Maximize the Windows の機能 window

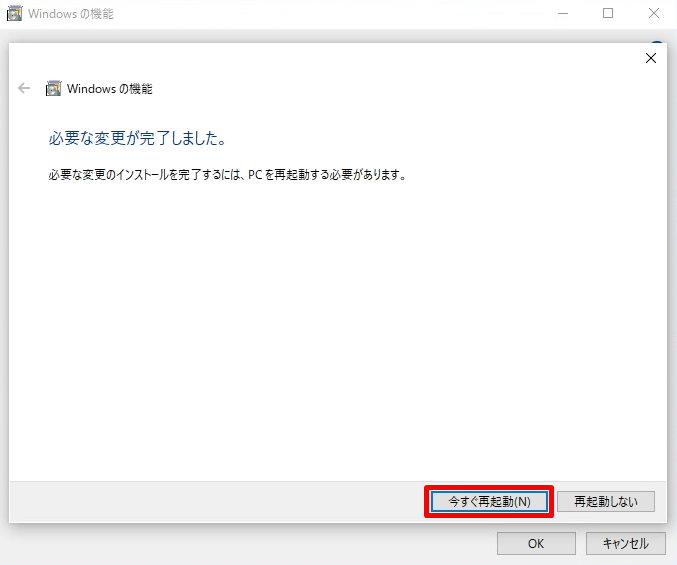coord(608,14)
